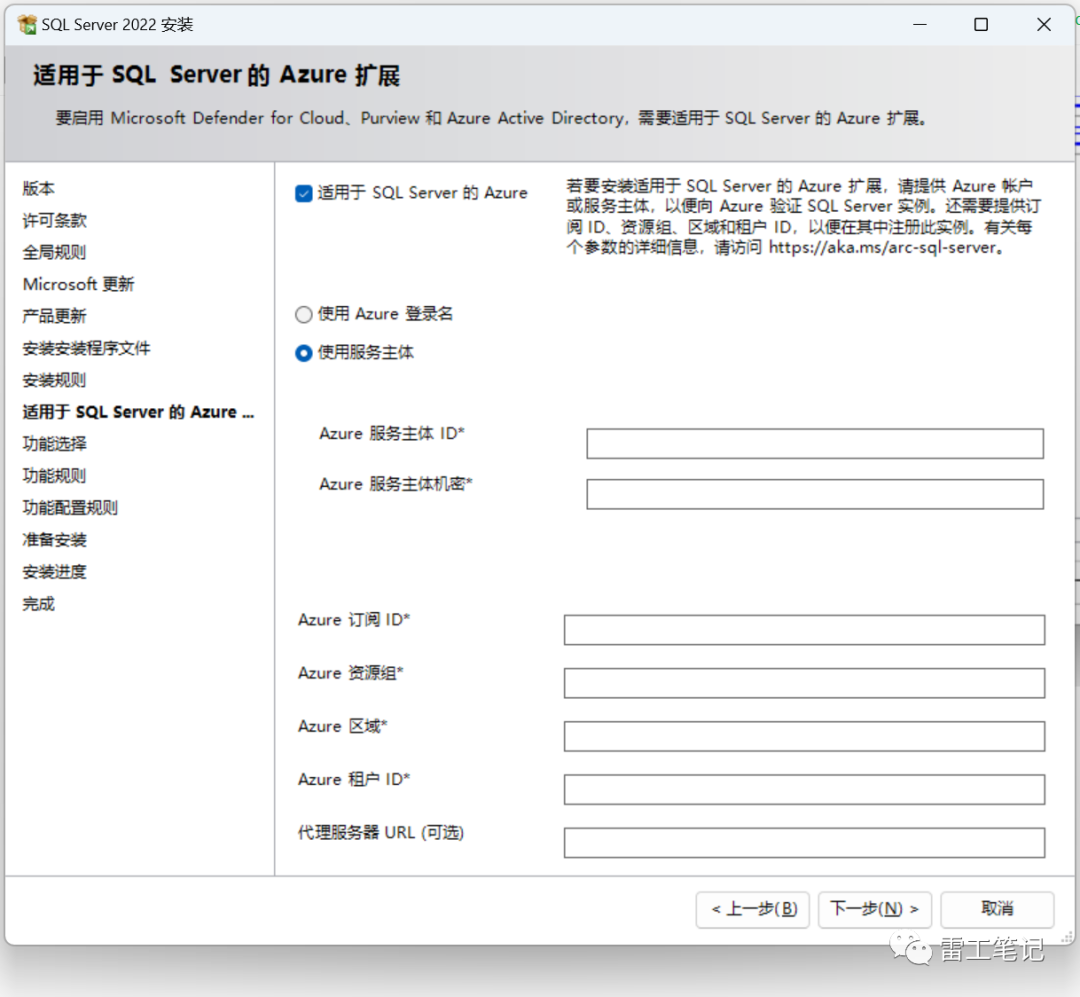1080x997 pixels.
Task: Select 使用服务主体 radio option
Action: [304, 353]
